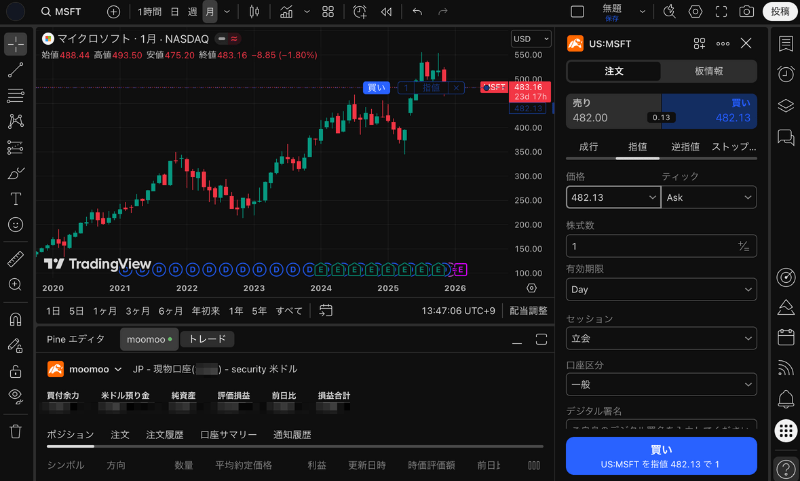Open the candlestick chart type menu
Image resolution: width=800 pixels, height=481 pixels.
[x=254, y=12]
